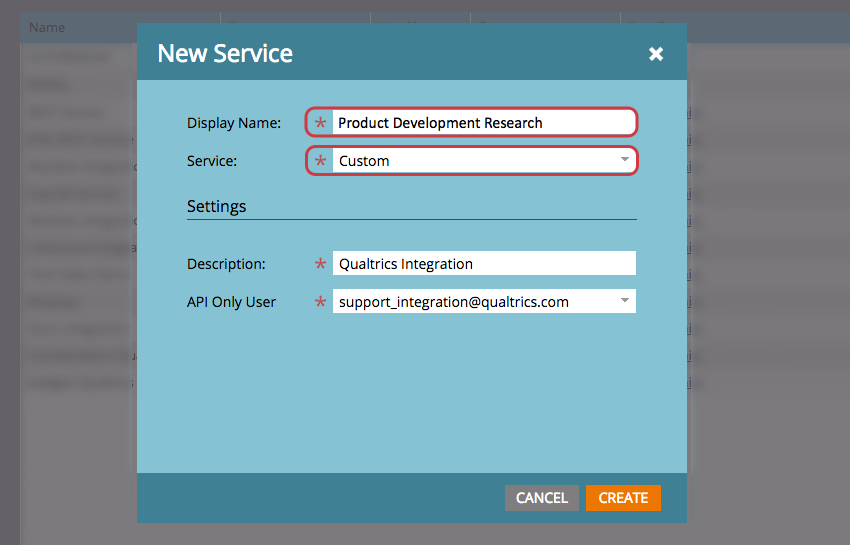This screenshot has height=545, width=850.
Task: Click the API Only User label
Action: (231, 301)
